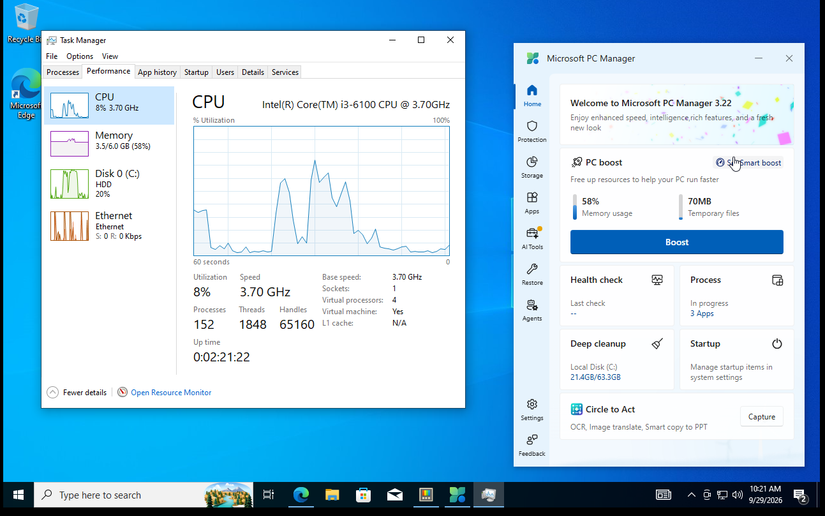This screenshot has width=825, height=516.
Task: Click the Temporary files level bar
Action: click(681, 207)
